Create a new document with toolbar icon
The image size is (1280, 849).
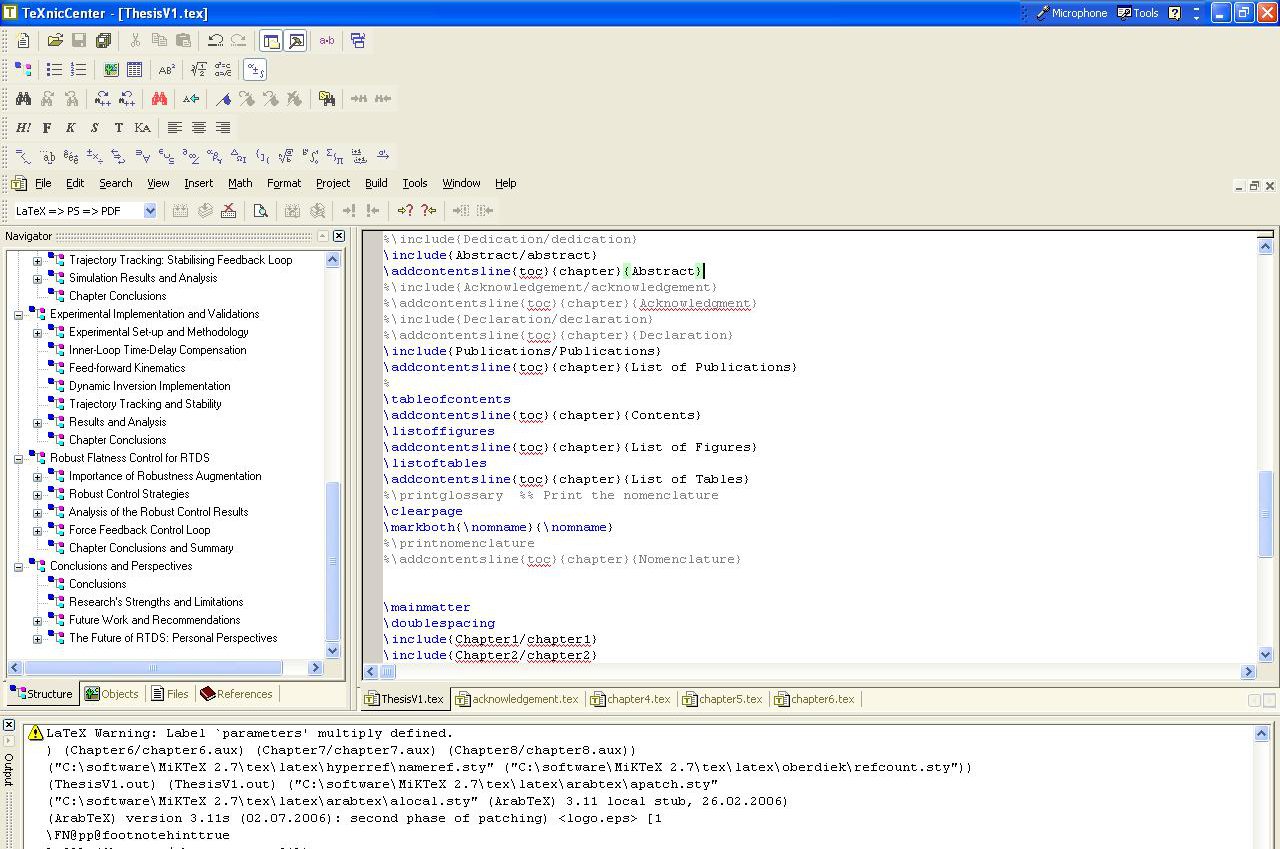[24, 41]
